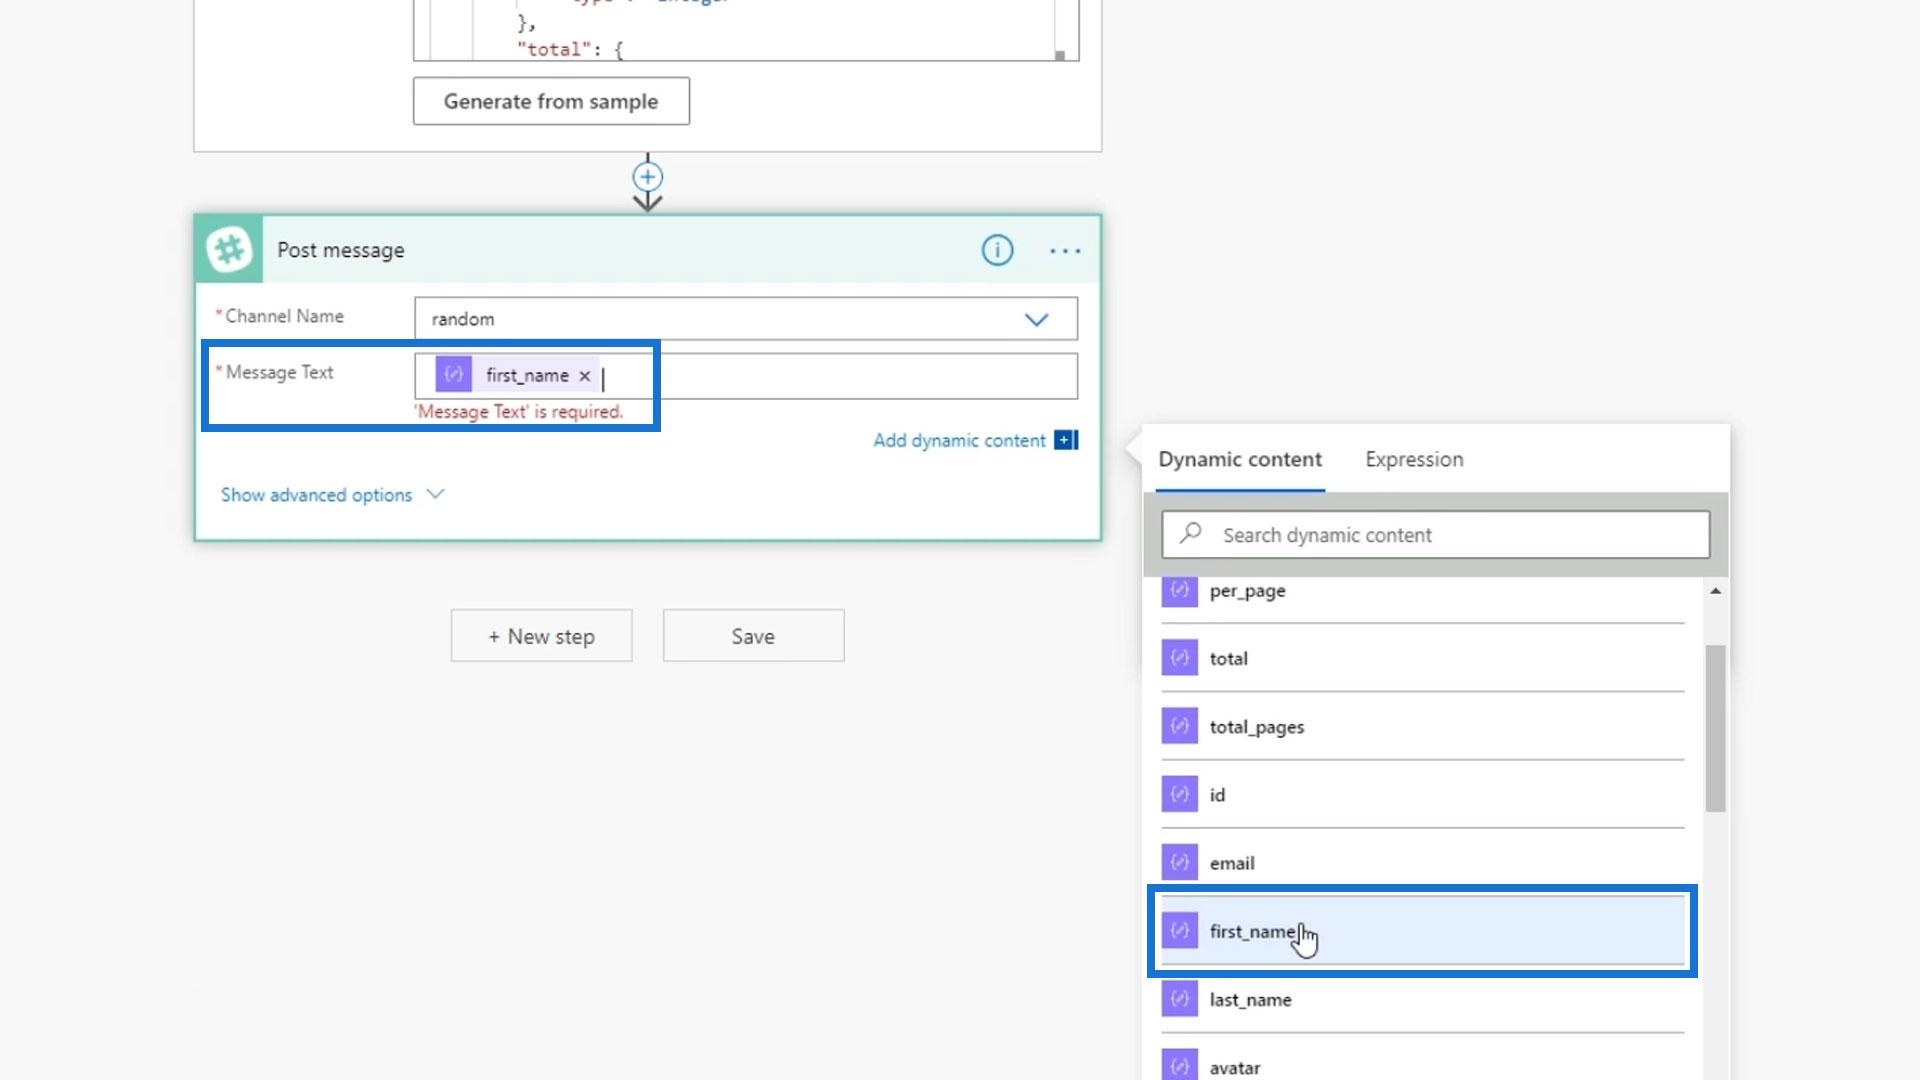Click the Generate from sample button
Viewport: 1920px width, 1080px height.
(551, 101)
